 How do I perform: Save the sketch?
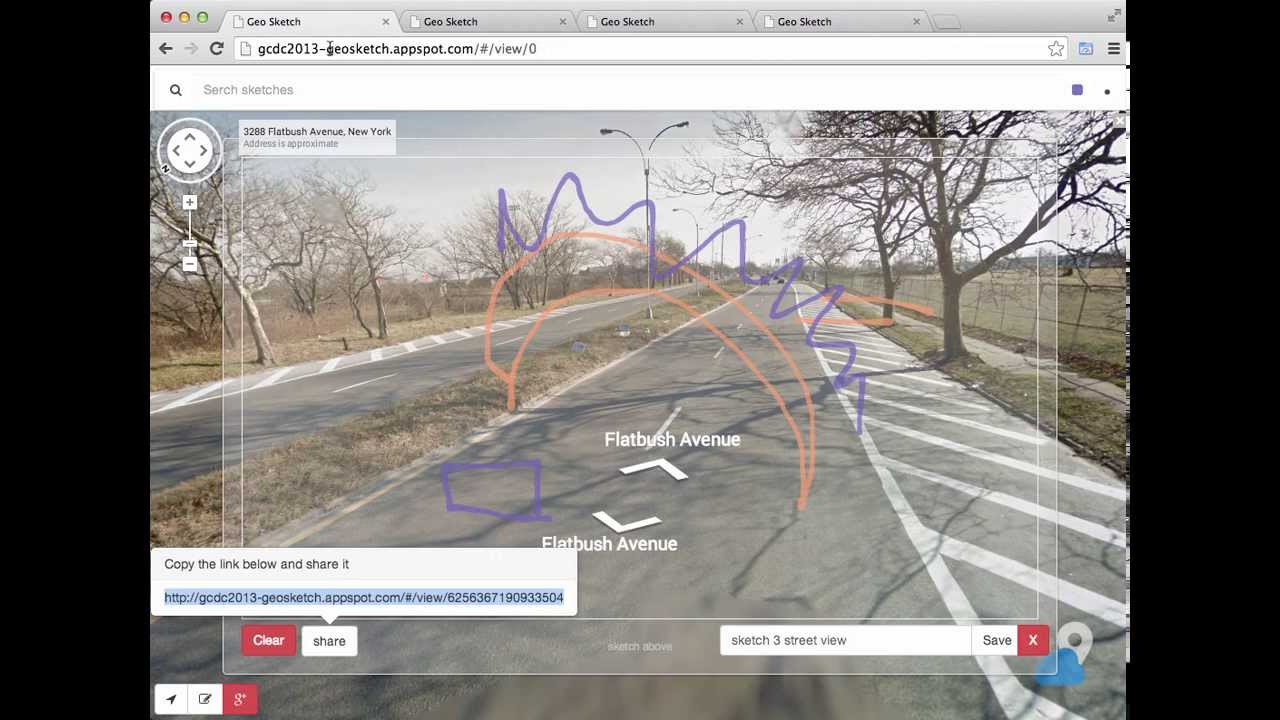[x=996, y=640]
